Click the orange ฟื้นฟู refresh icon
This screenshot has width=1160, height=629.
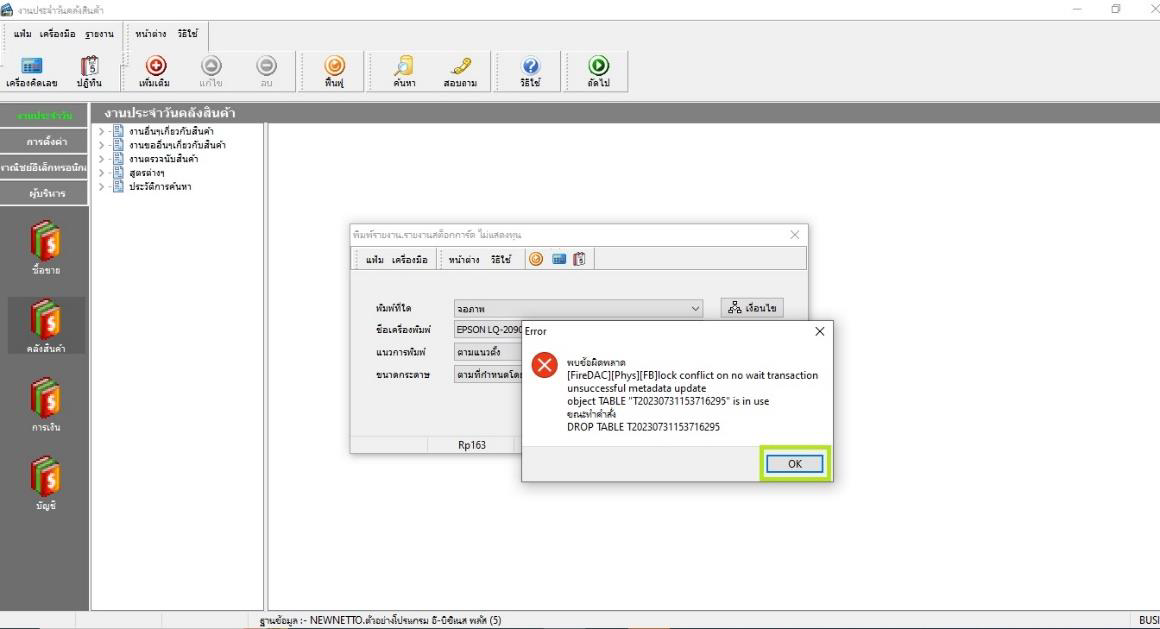[334, 66]
